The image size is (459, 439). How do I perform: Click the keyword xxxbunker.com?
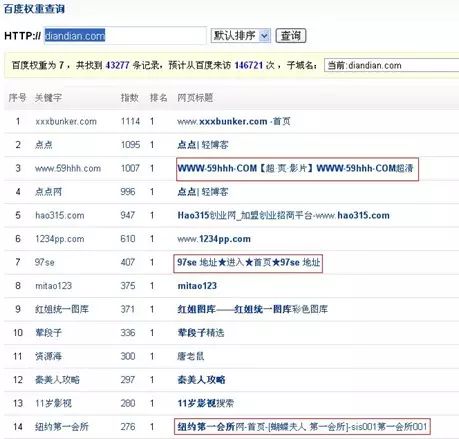(x=66, y=121)
